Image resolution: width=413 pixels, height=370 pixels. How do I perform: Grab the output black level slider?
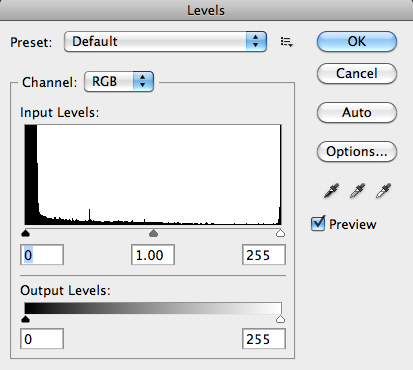click(25, 319)
